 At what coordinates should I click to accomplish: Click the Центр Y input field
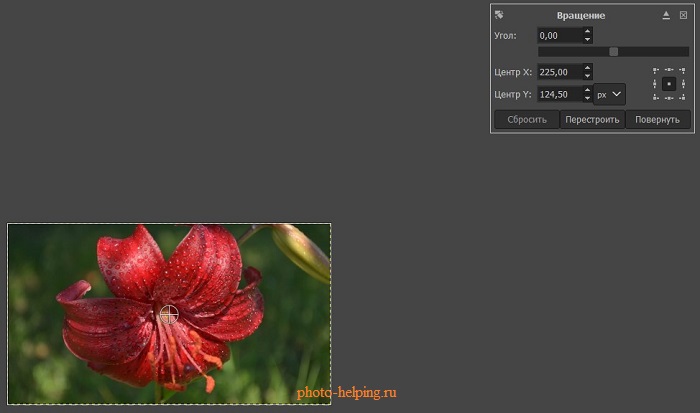[560, 94]
